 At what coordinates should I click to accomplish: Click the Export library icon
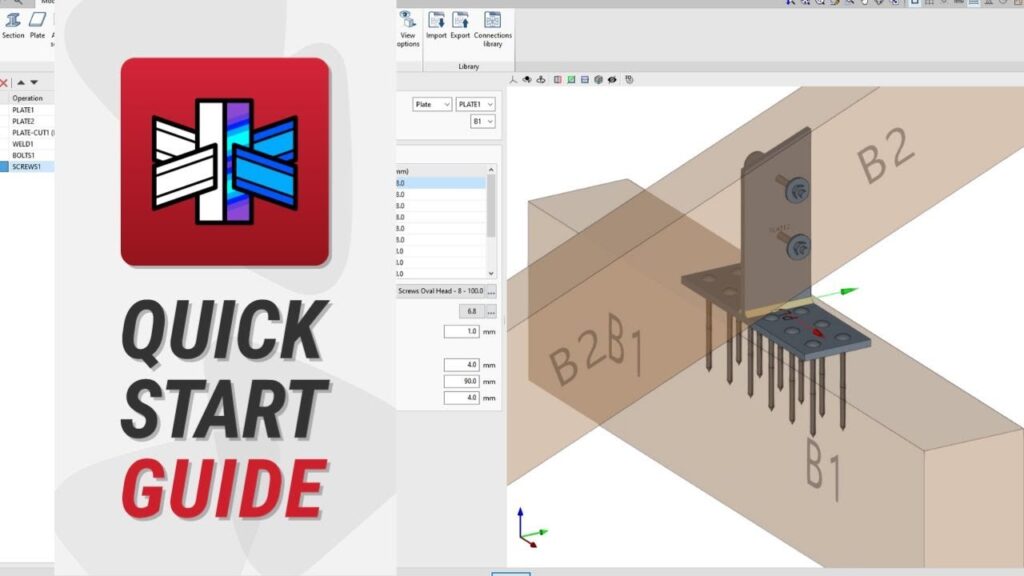(x=460, y=21)
